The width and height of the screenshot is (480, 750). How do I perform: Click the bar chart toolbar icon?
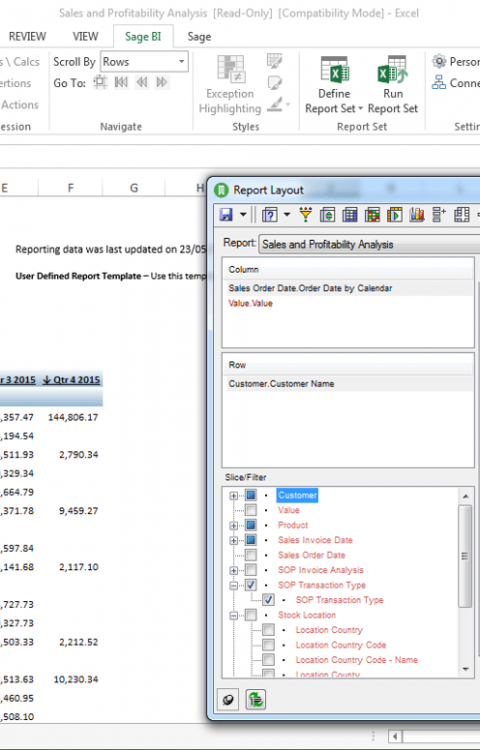coord(417,215)
